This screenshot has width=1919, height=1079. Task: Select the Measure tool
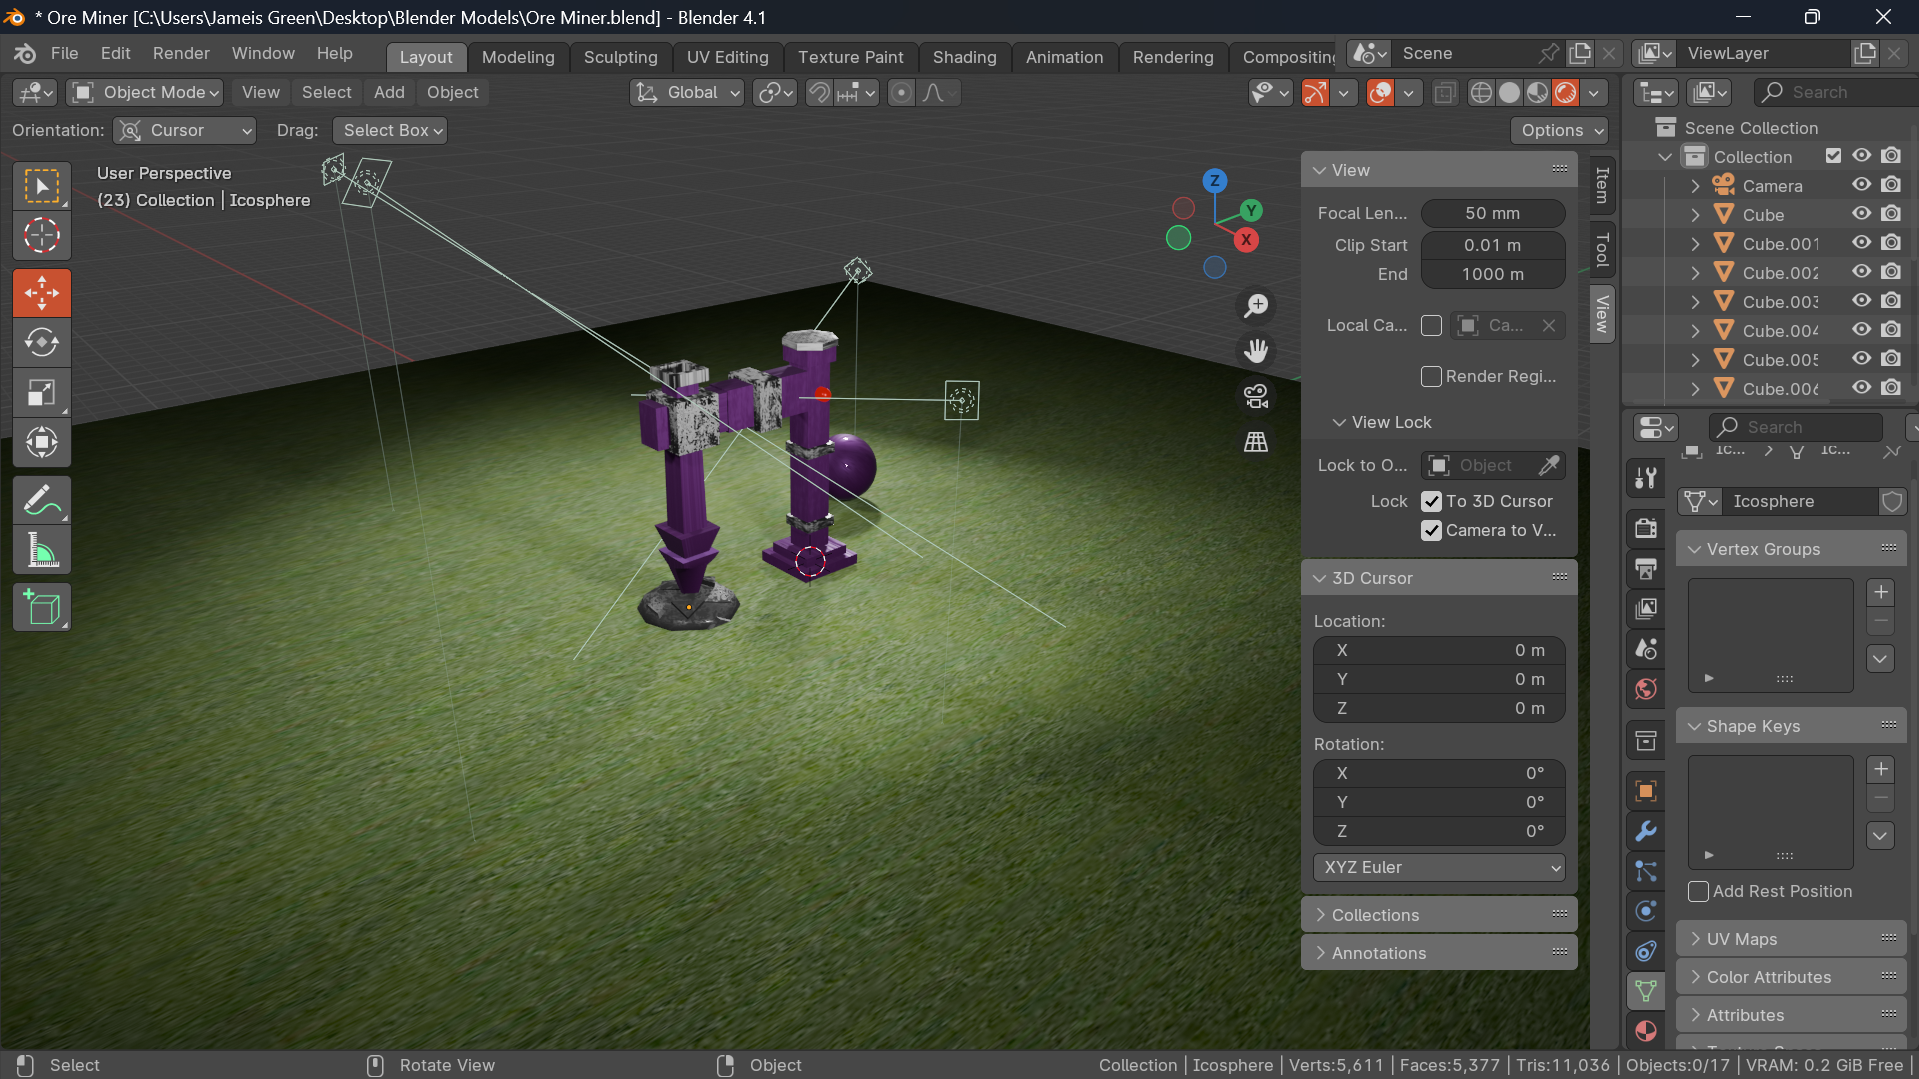(42, 551)
